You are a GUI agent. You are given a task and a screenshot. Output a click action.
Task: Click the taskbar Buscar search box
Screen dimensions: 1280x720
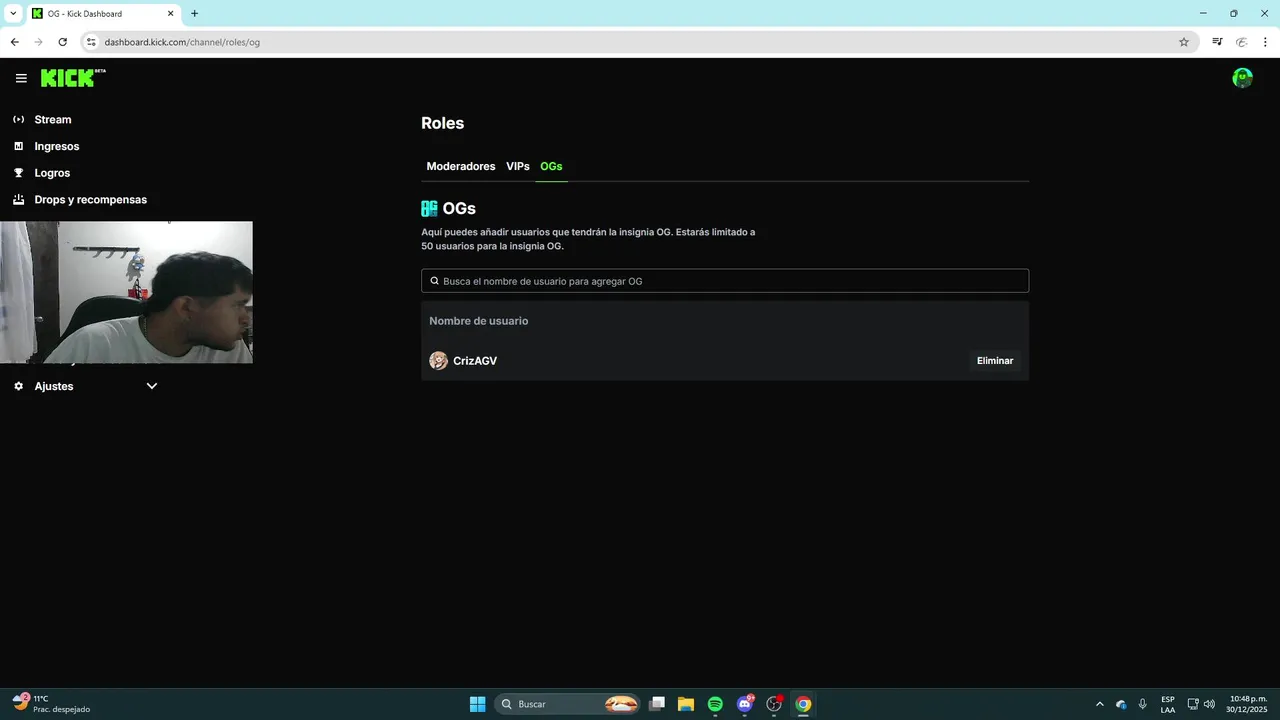(568, 704)
